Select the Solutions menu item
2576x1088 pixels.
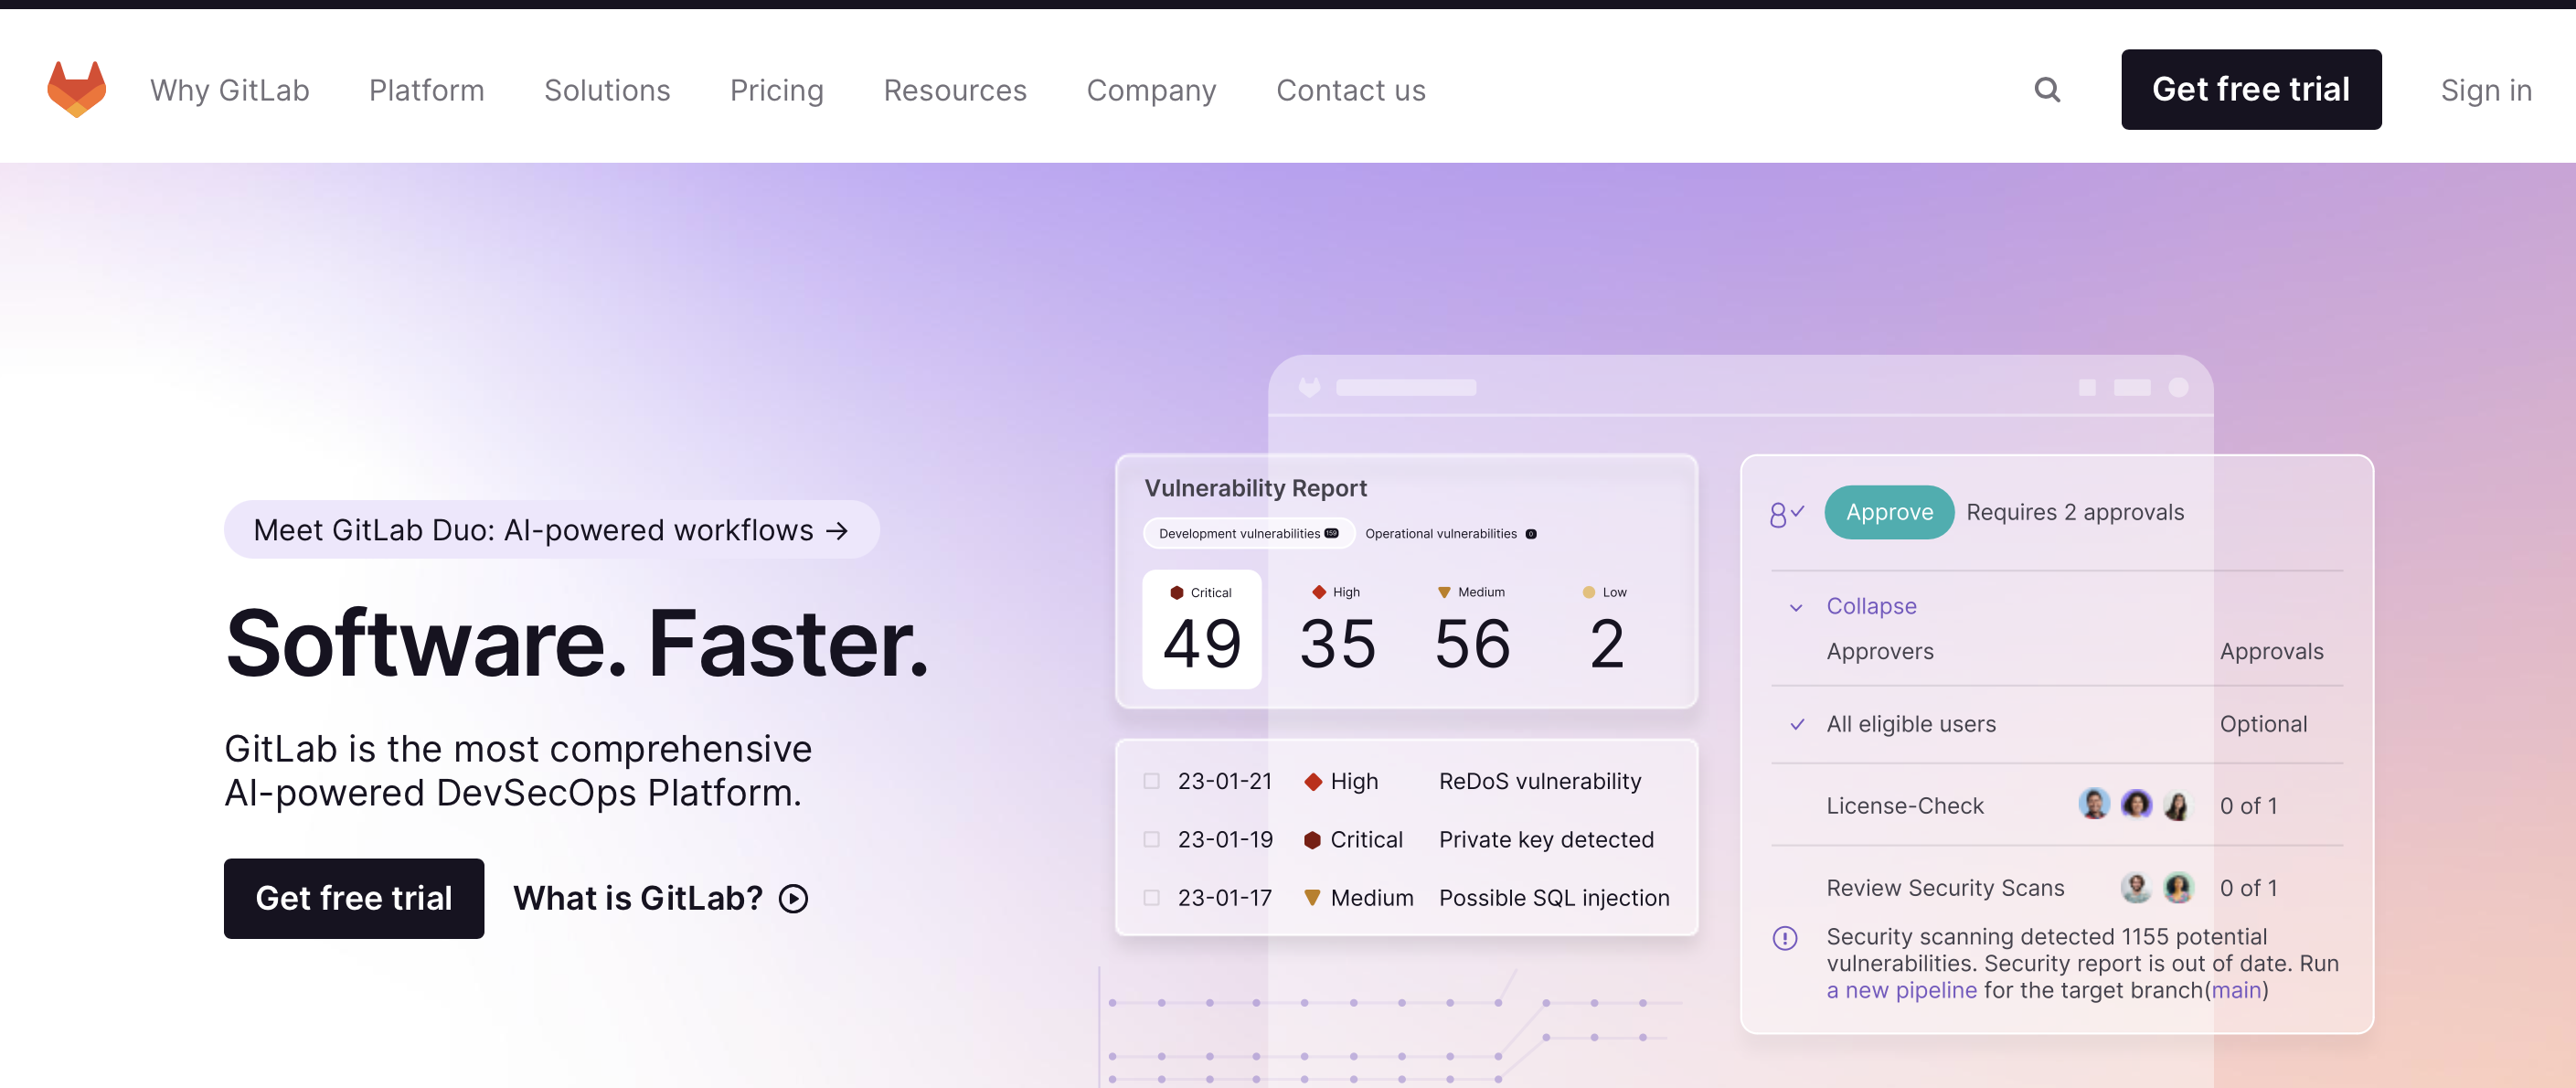606,89
